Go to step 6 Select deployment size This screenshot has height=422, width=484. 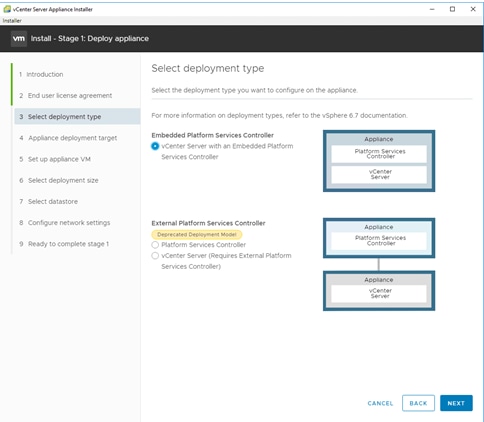(59, 180)
